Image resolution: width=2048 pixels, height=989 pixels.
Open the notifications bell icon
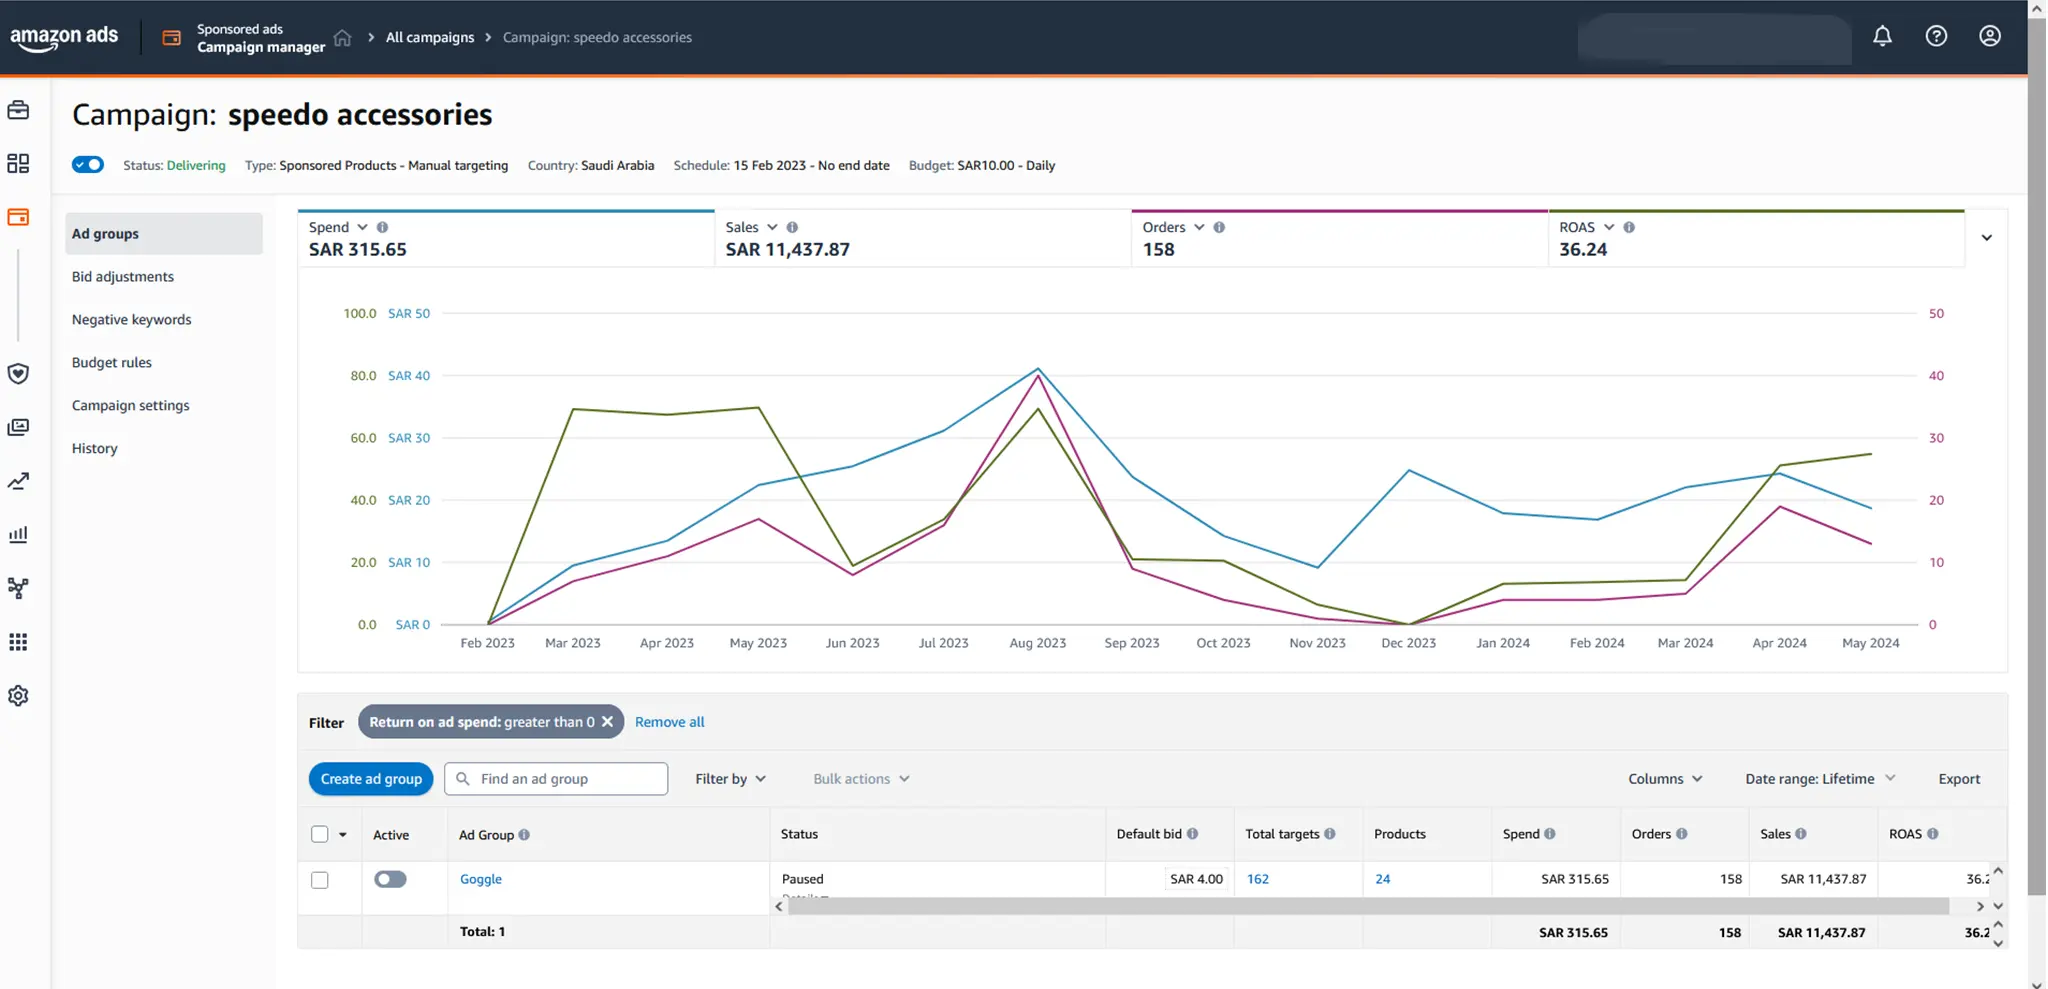[x=1882, y=37]
